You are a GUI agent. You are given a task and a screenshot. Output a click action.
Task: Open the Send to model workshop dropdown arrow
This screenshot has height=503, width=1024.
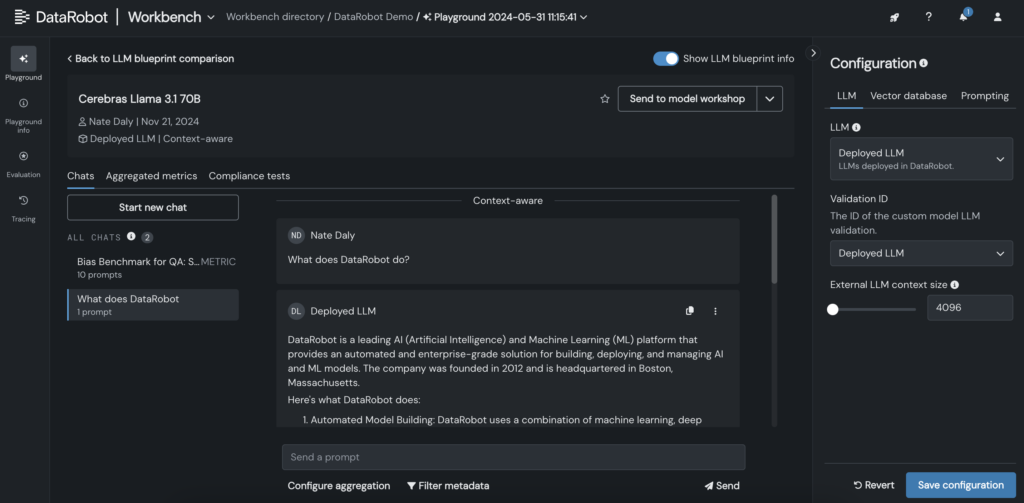click(x=769, y=99)
